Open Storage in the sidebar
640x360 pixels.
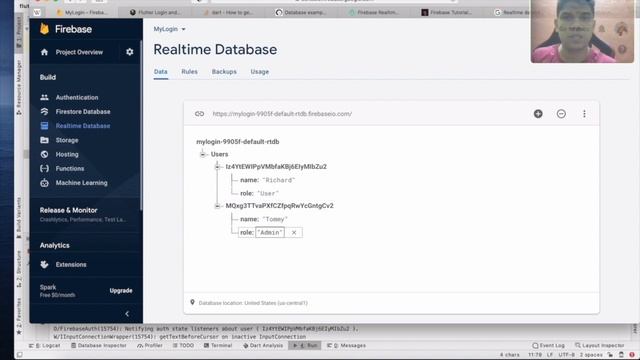(67, 140)
